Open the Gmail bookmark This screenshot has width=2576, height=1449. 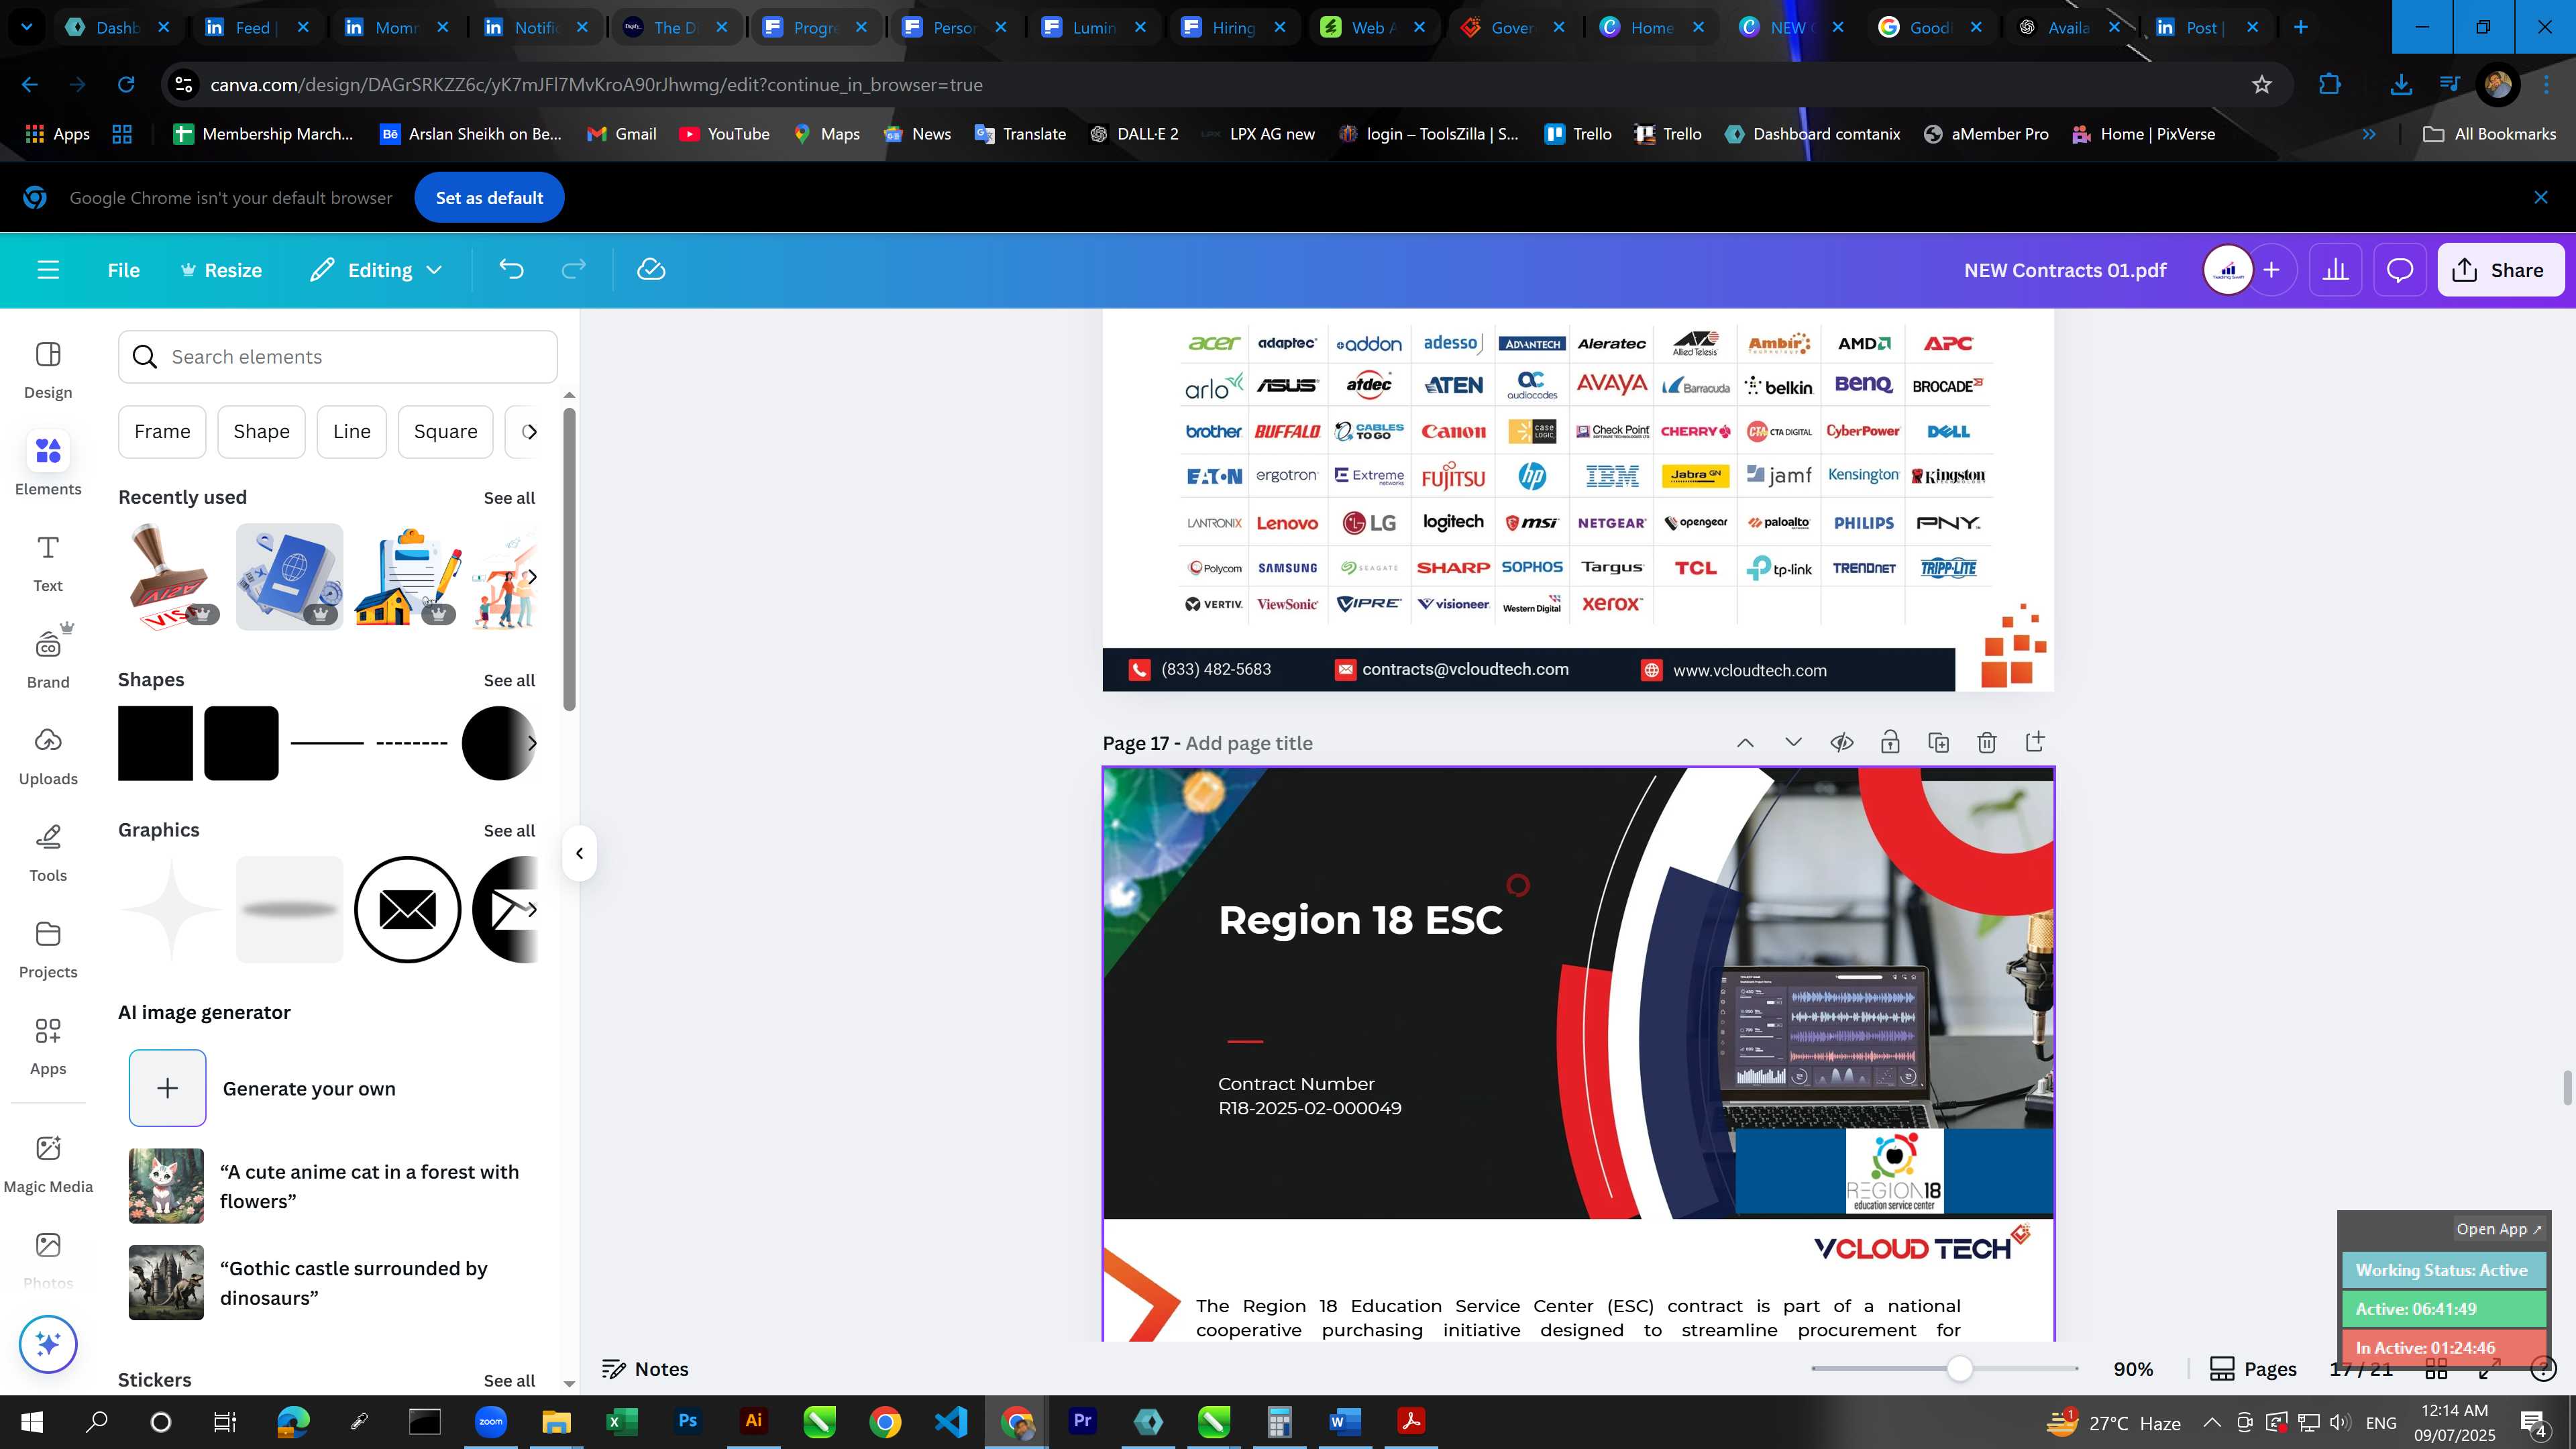coord(622,134)
